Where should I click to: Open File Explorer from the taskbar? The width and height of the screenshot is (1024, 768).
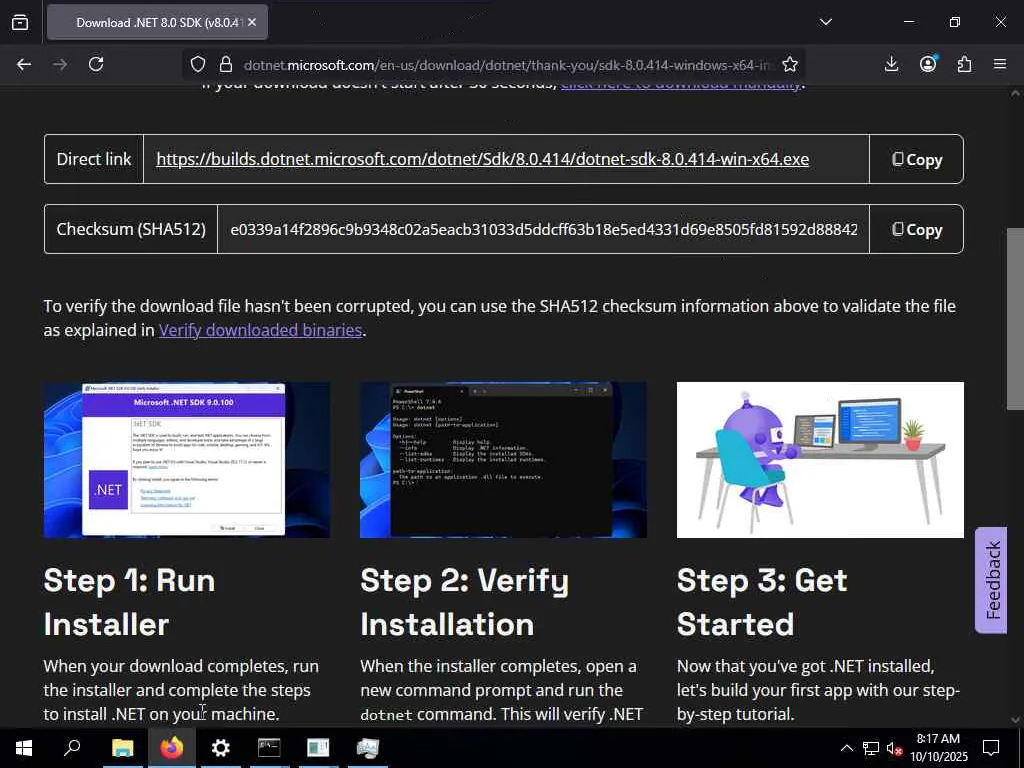122,748
